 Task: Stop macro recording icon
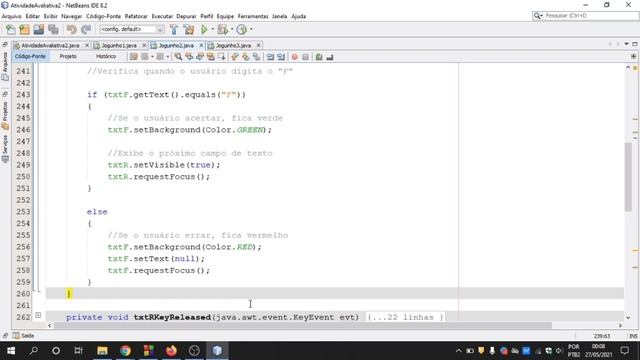pyautogui.click(x=305, y=57)
